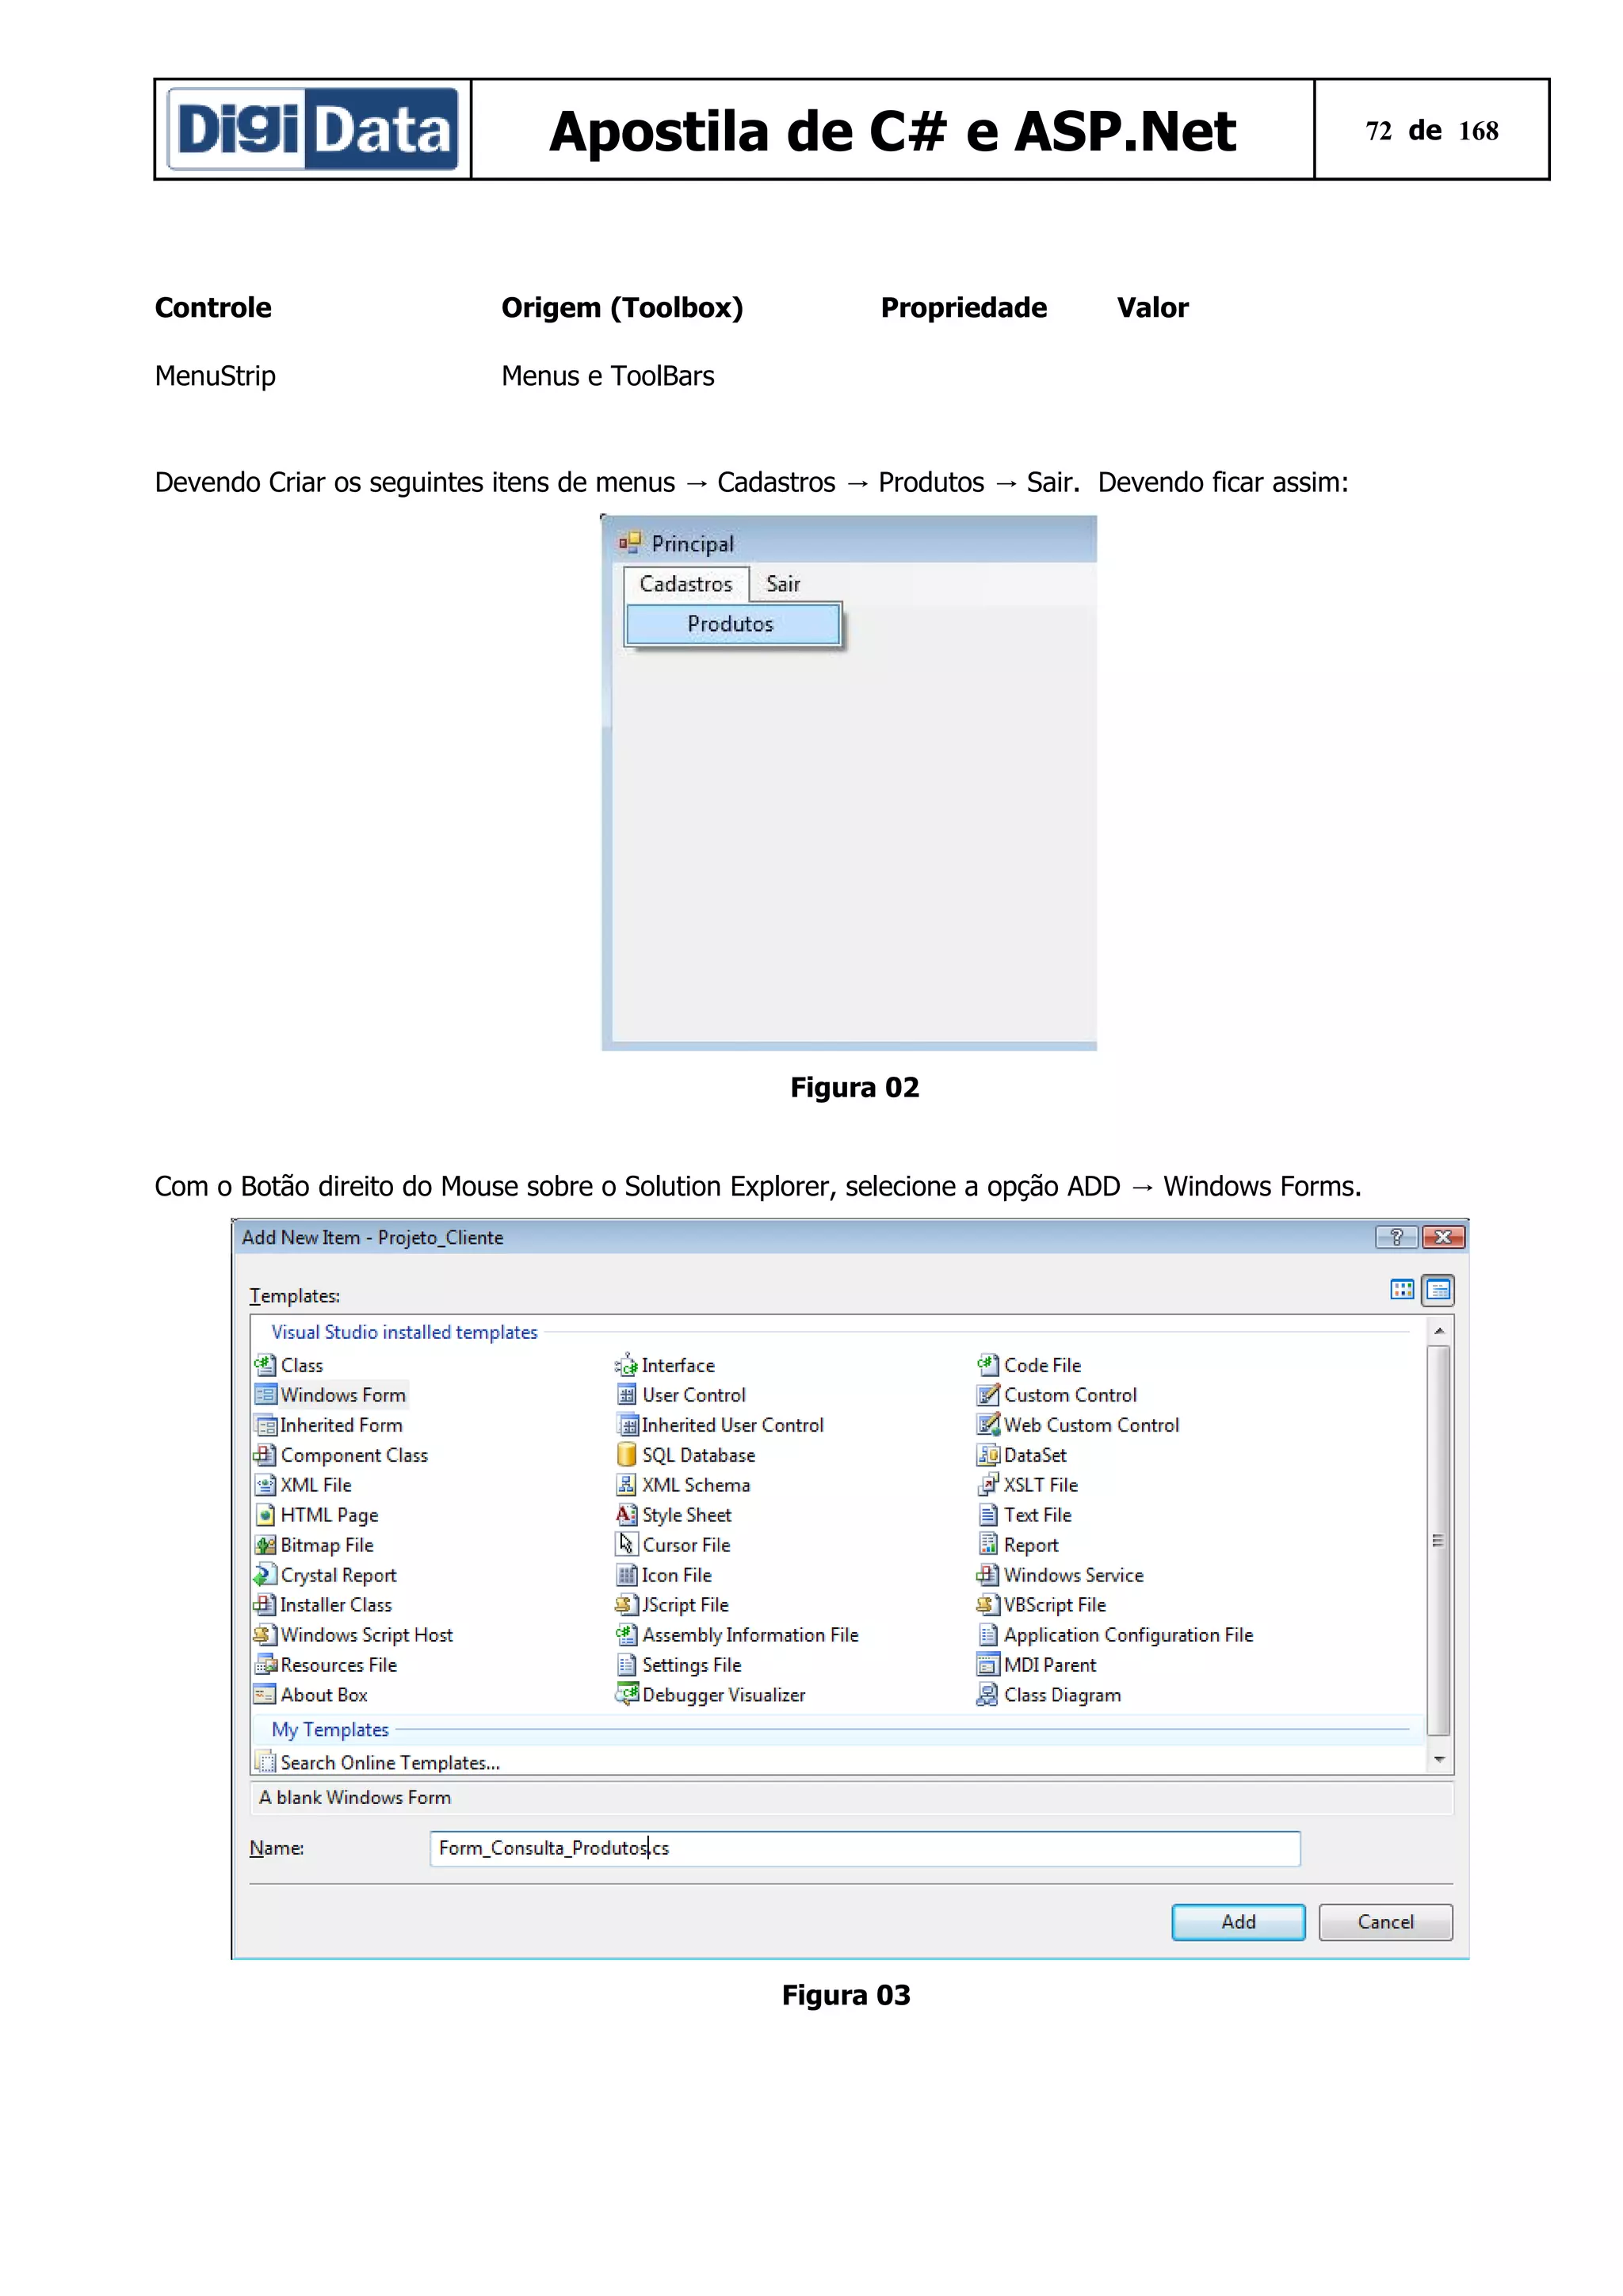Select the JScript File icon
The image size is (1623, 2296).
[626, 1604]
